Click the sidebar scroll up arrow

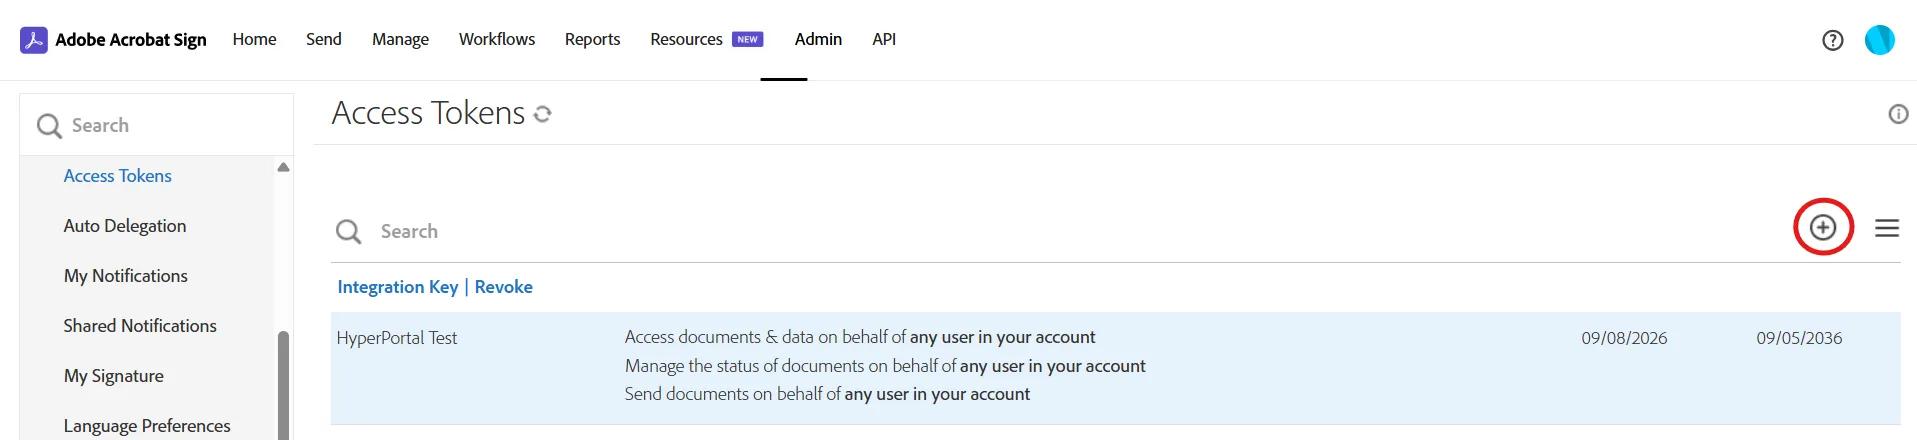pos(283,167)
